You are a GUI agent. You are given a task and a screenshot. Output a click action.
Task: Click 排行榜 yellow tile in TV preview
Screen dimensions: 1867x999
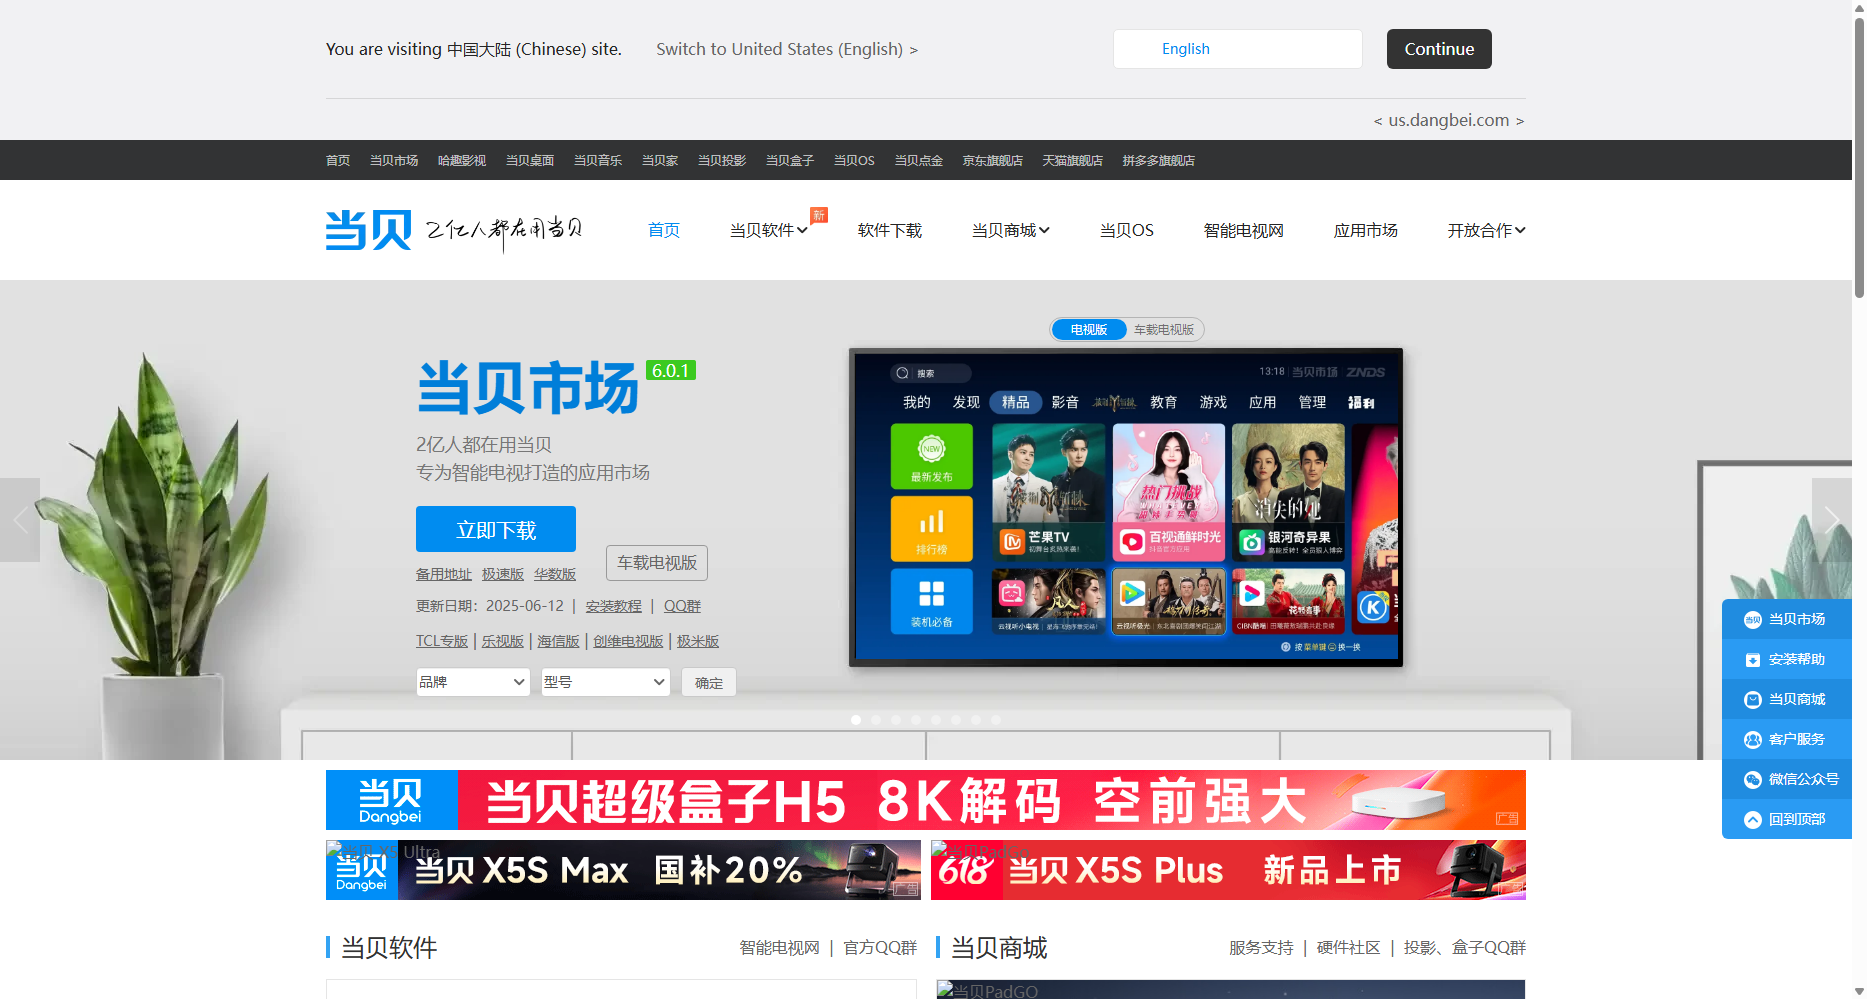click(931, 528)
